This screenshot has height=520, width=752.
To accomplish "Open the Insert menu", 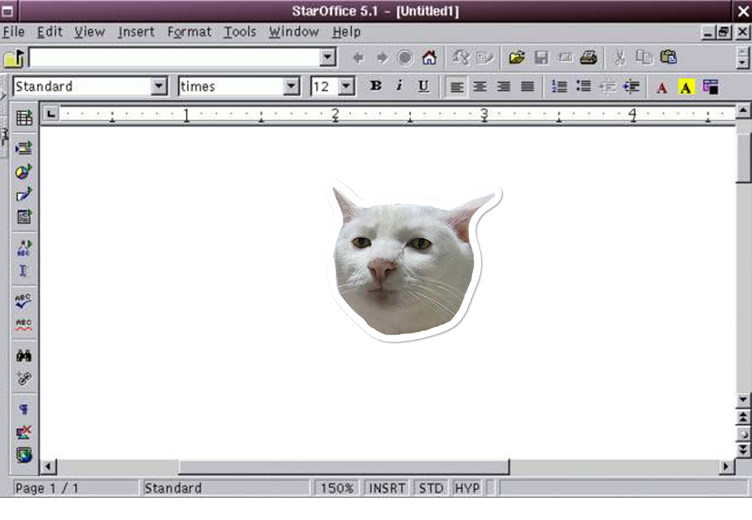I will tap(136, 32).
